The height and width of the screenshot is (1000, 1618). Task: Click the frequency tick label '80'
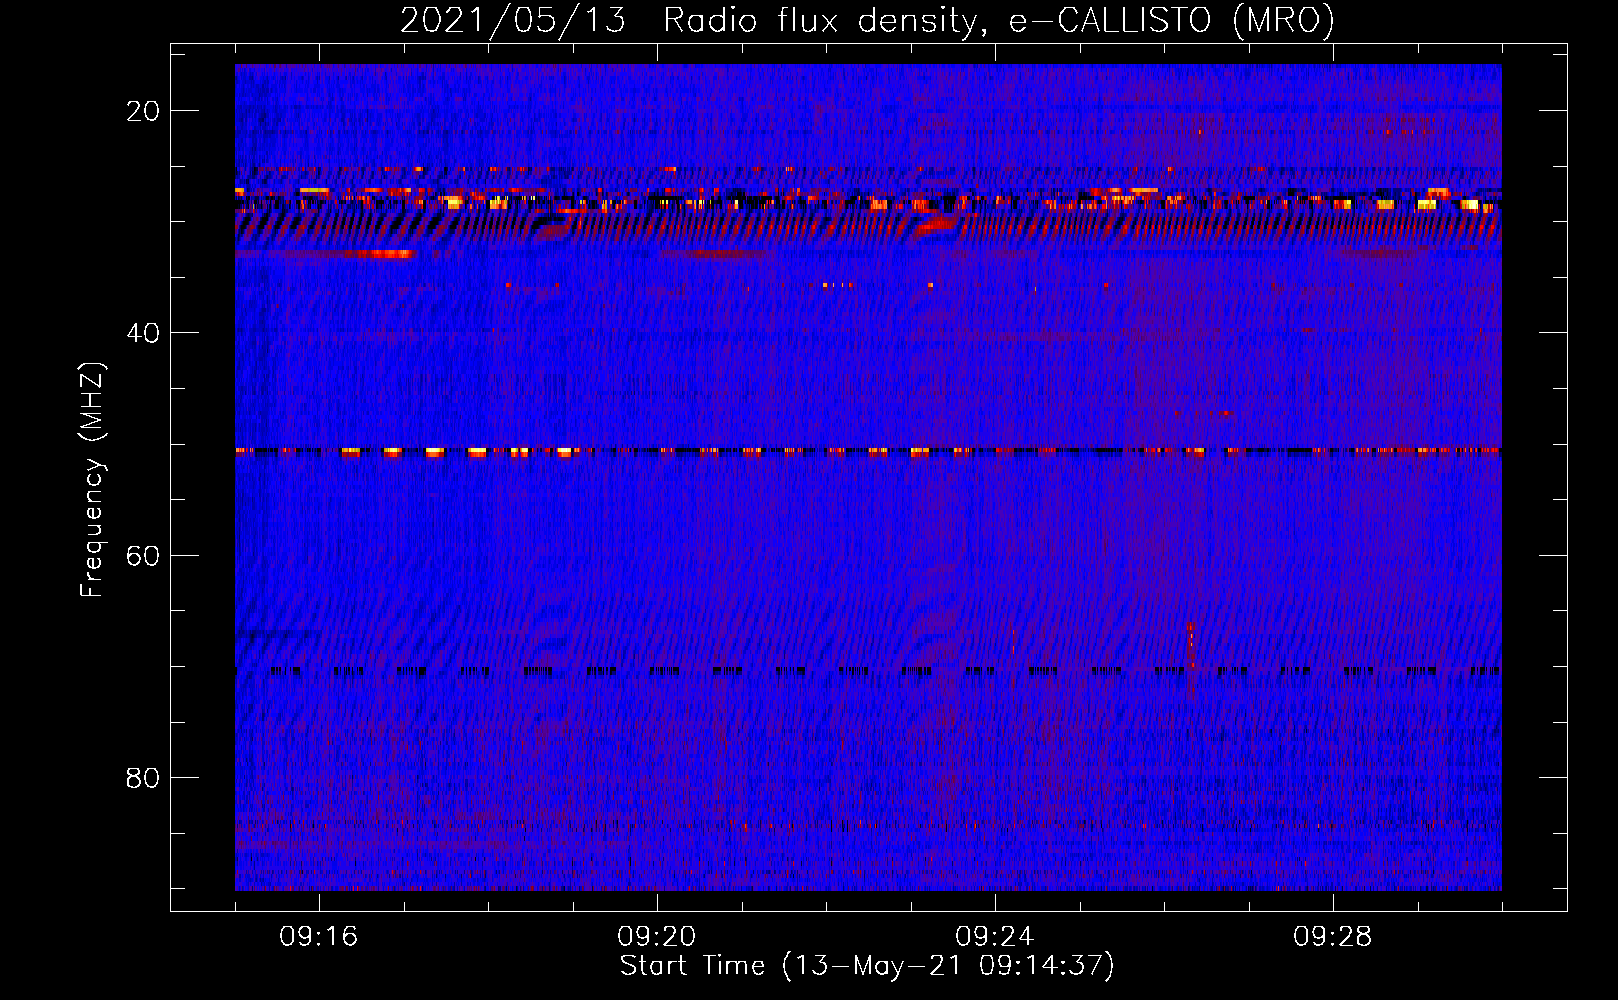tap(144, 777)
